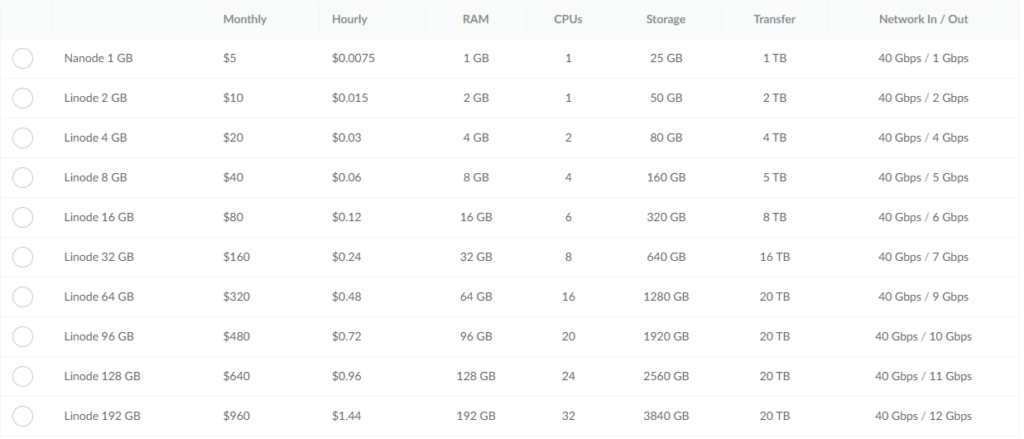The height and width of the screenshot is (439, 1024).
Task: Select the Linode 16 GB radio button
Action: point(22,218)
